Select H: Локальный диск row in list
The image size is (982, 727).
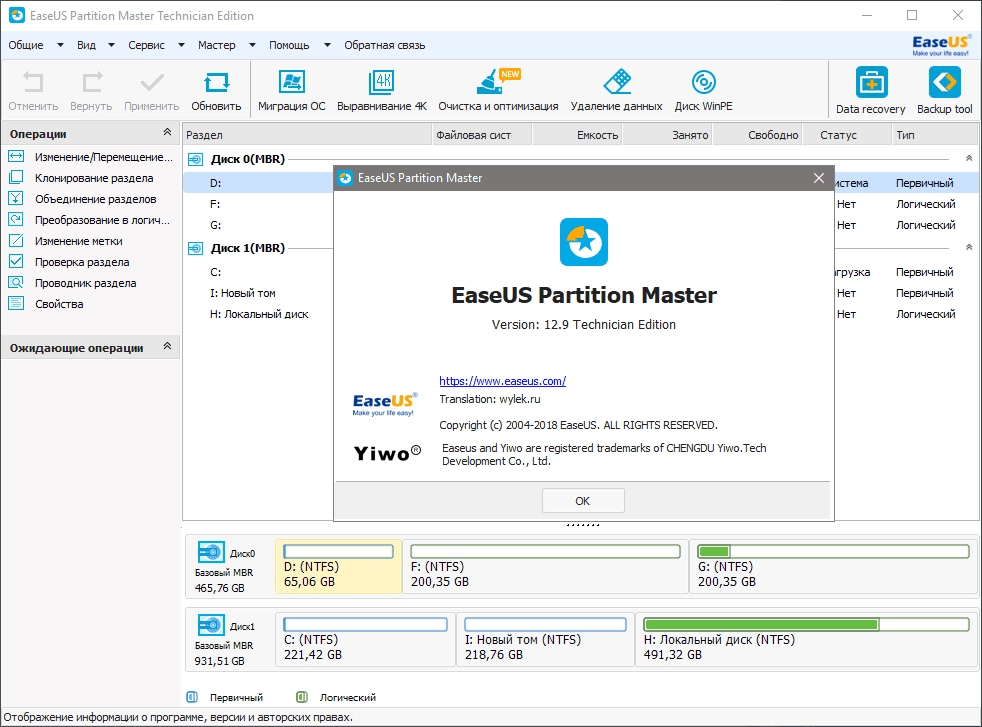click(258, 314)
